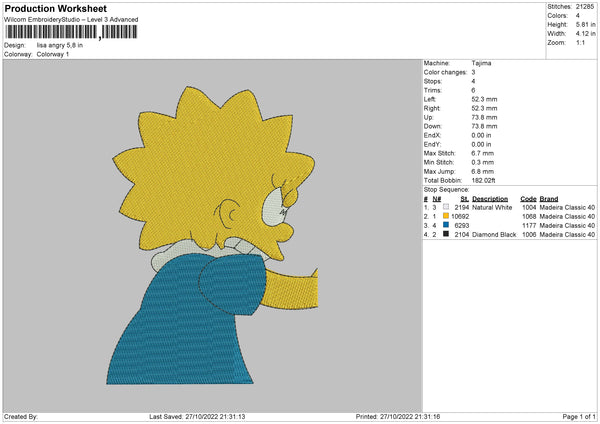Click the Total Bobbin value 182.02ft
Screen dimensions: 600x424
click(x=483, y=180)
